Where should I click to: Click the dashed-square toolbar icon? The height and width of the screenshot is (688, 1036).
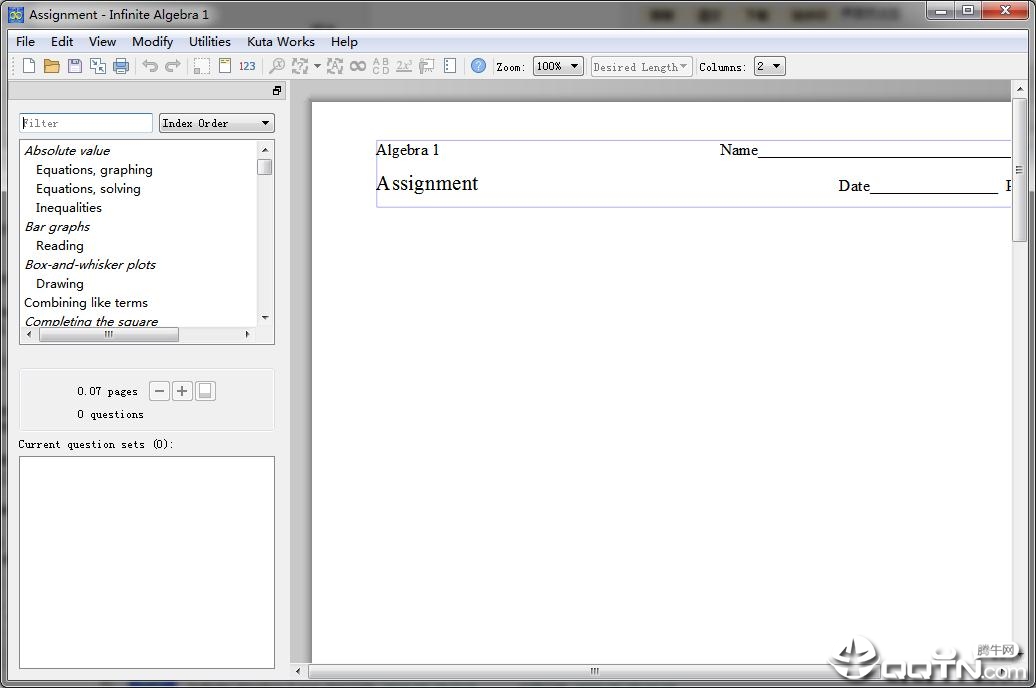point(202,65)
